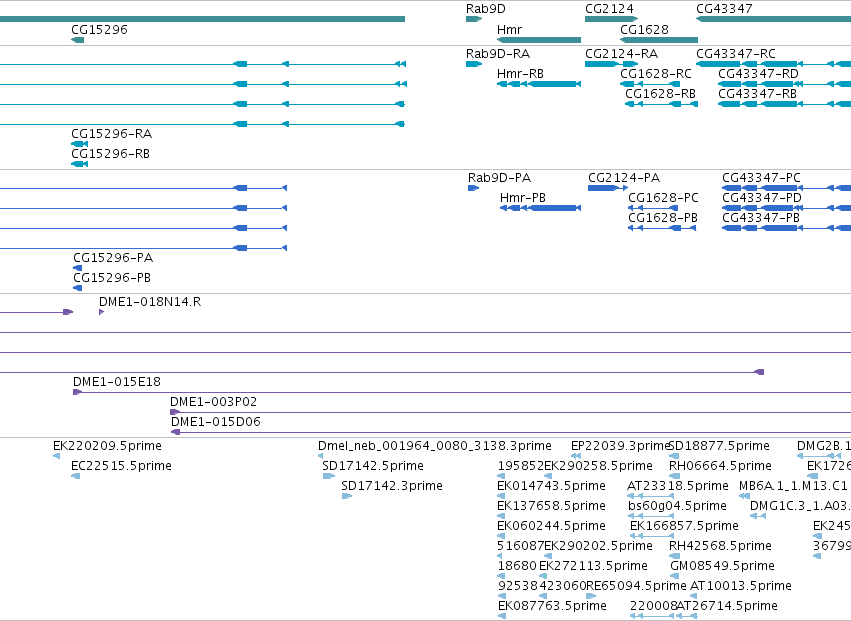The height and width of the screenshot is (621, 851).
Task: Select the CG15296-RA transcript label
Action: pyautogui.click(x=111, y=134)
